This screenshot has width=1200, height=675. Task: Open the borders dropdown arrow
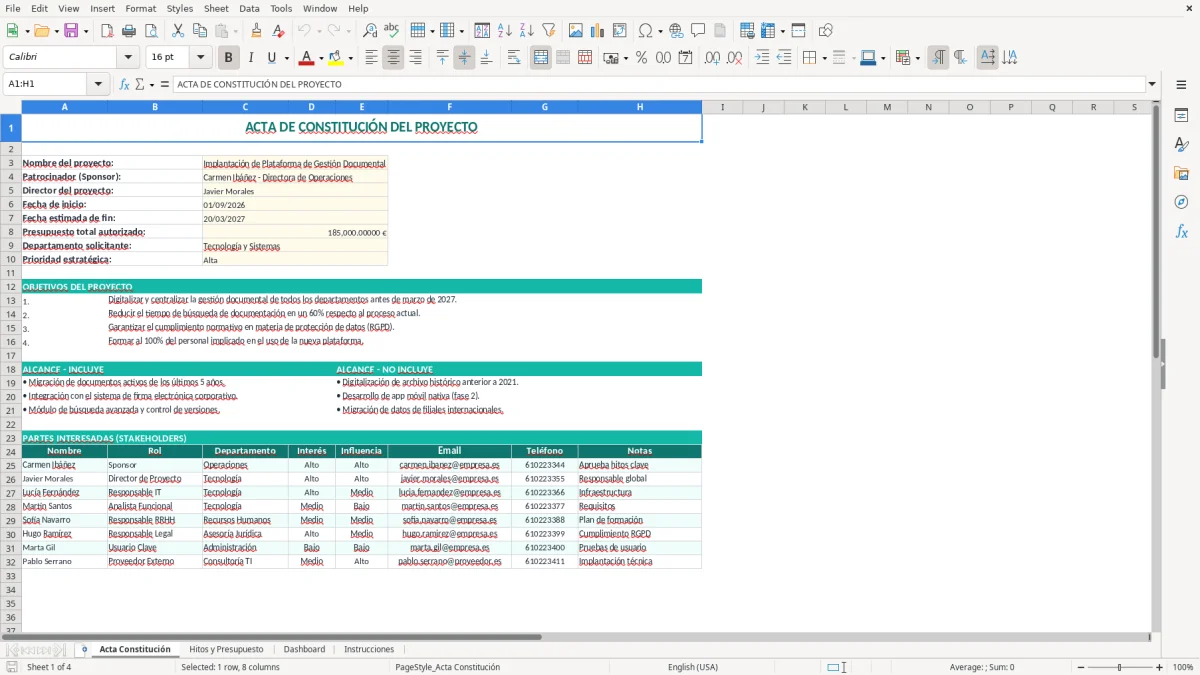click(824, 57)
